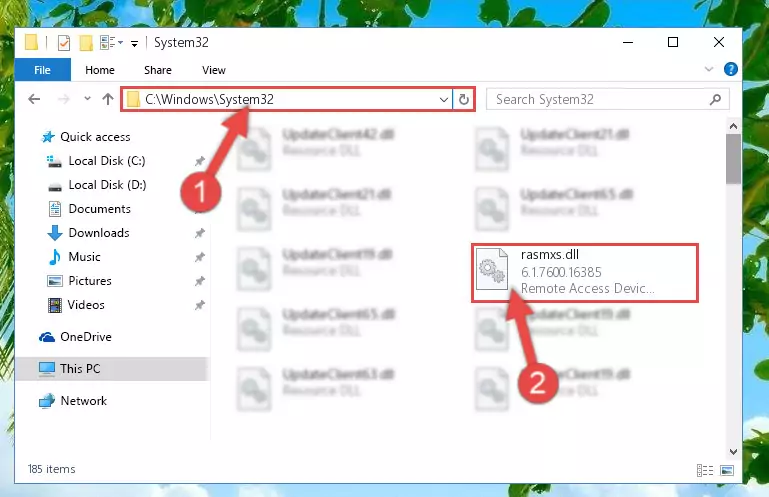The width and height of the screenshot is (769, 497).
Task: Click the OneDrive cloud icon
Action: pos(47,337)
